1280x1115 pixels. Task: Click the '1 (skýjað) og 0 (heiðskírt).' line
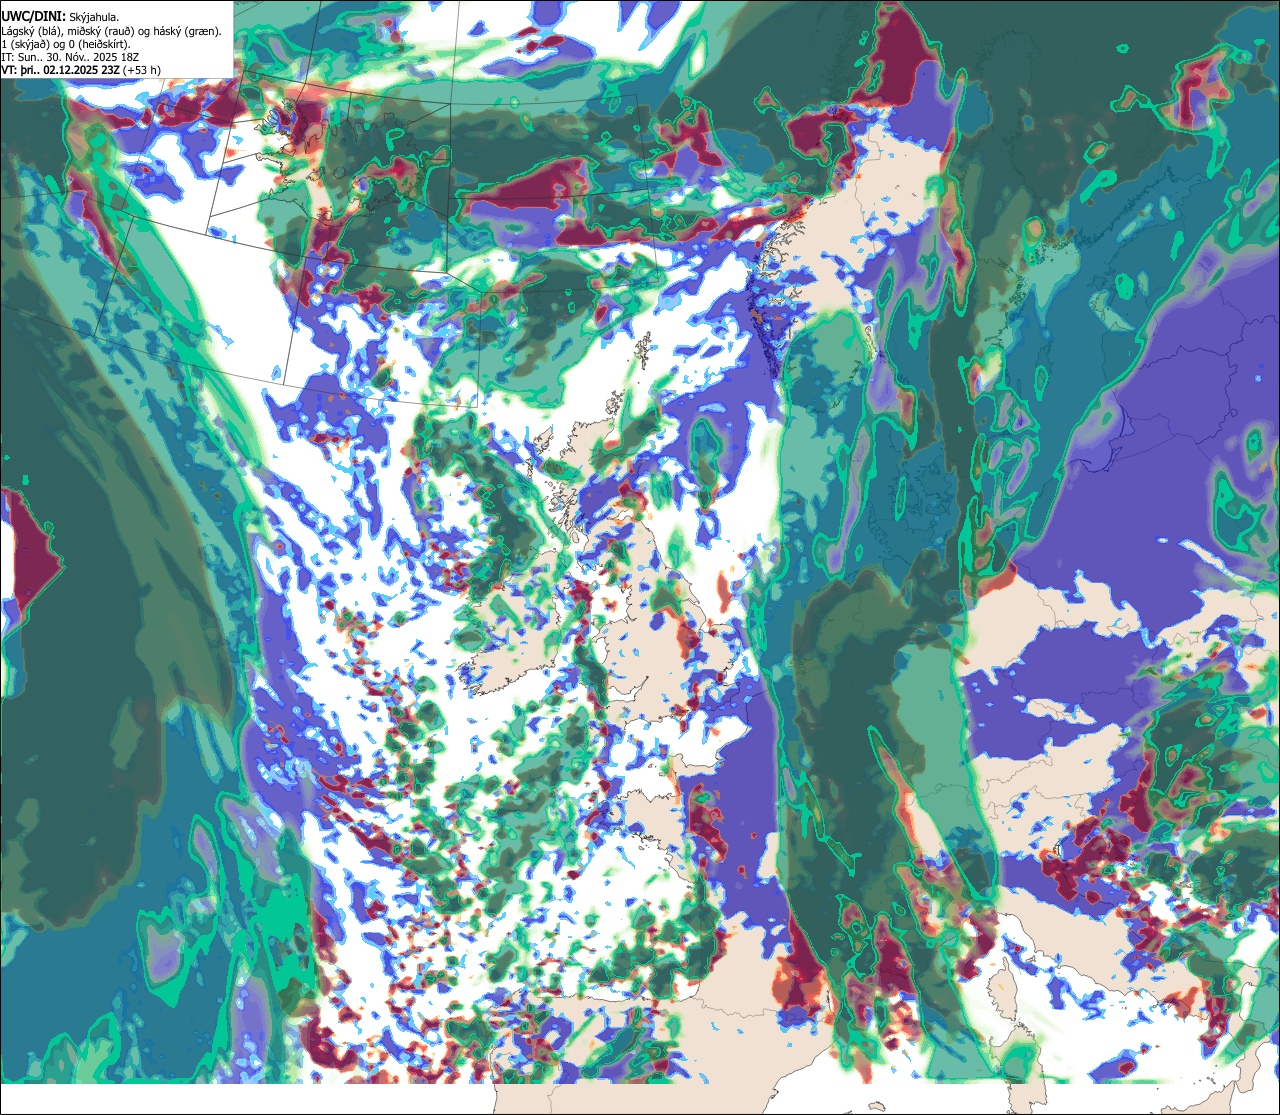pyautogui.click(x=66, y=44)
